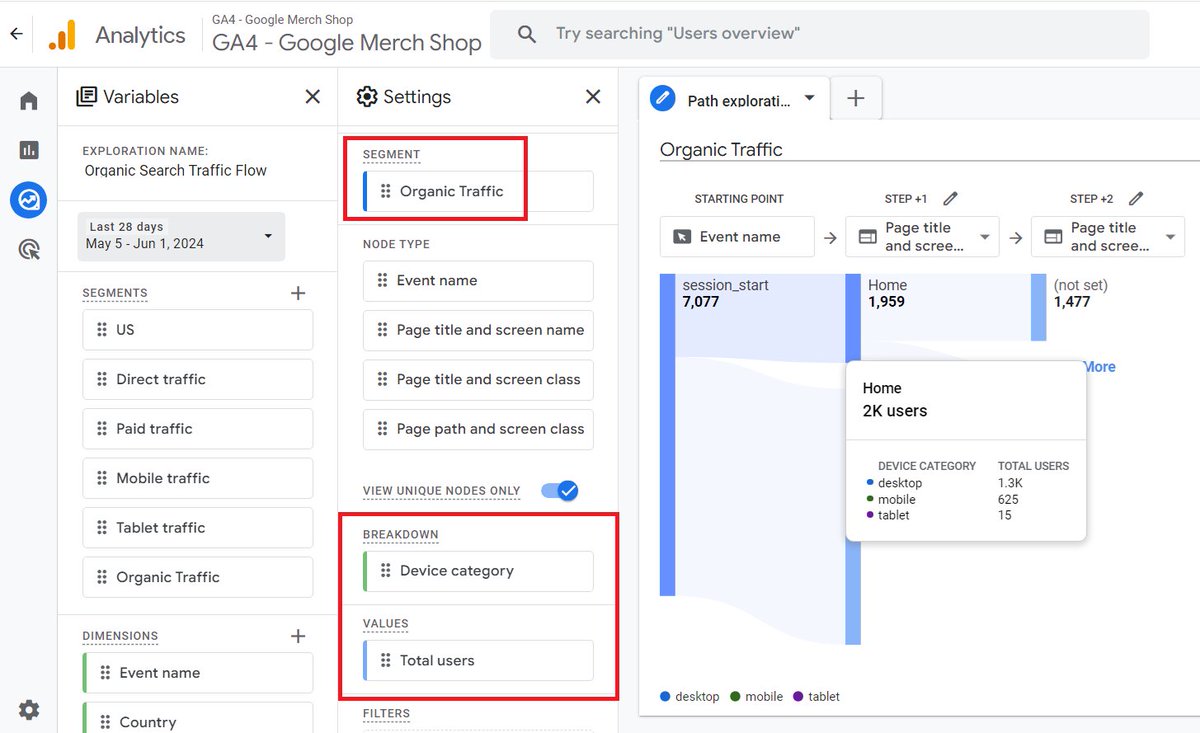Select US segment in Variables
Image resolution: width=1200 pixels, height=733 pixels.
(x=198, y=329)
